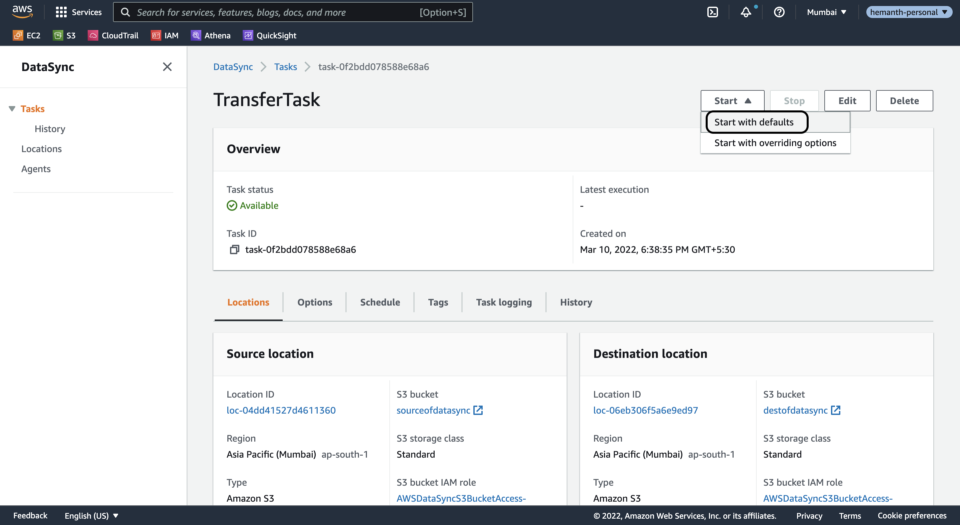The width and height of the screenshot is (960, 525).
Task: Switch to the Locations tab
Action: pos(248,302)
